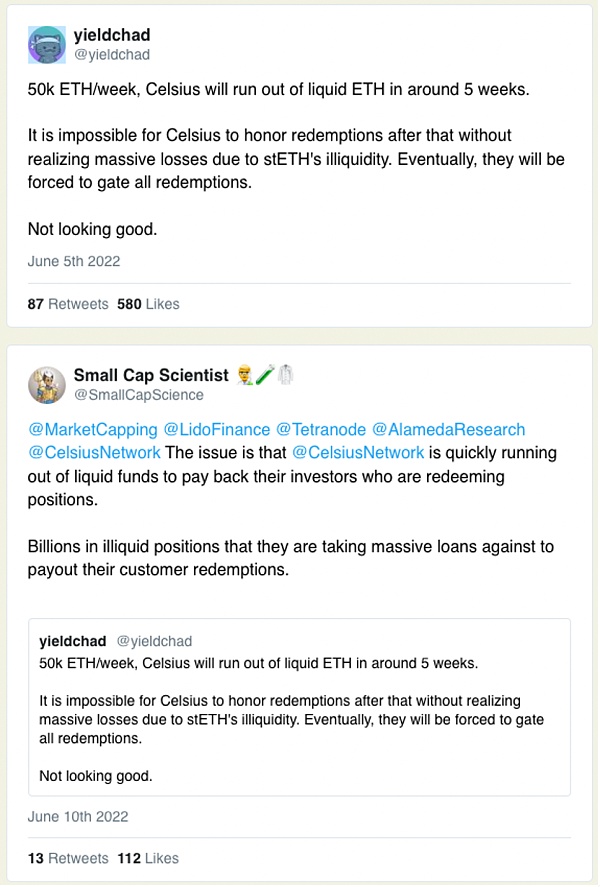Click Small Cap Scientist's profile avatar
Image resolution: width=600 pixels, height=887 pixels.
pyautogui.click(x=47, y=385)
